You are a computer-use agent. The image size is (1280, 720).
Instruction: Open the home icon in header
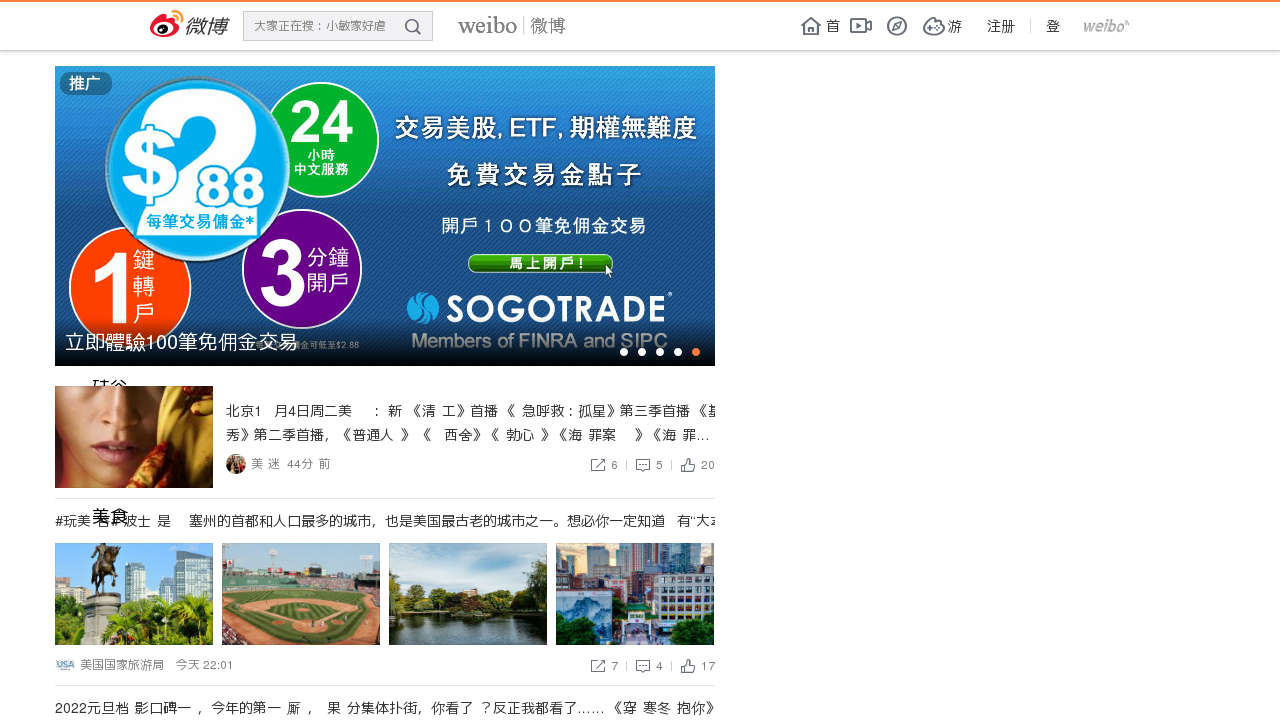[811, 26]
